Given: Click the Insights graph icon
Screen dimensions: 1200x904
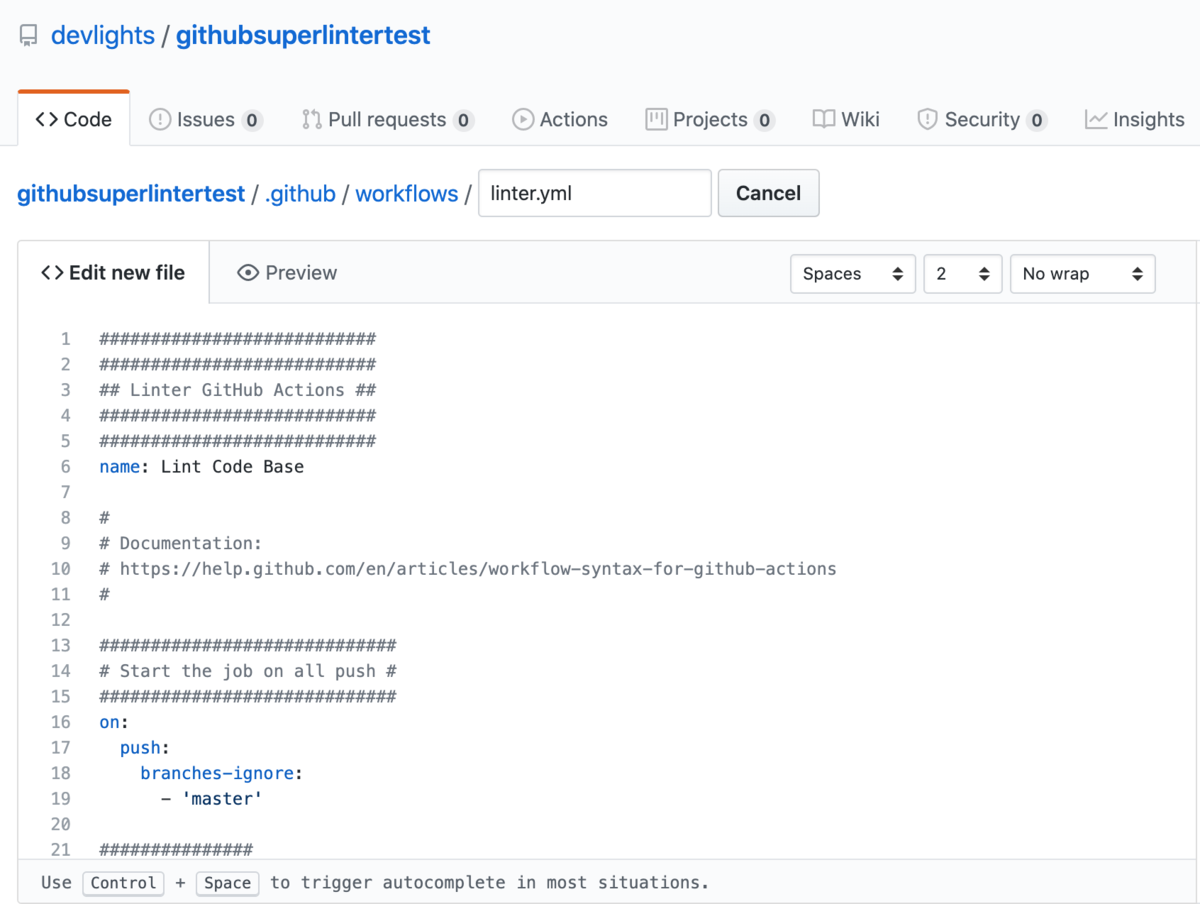Looking at the screenshot, I should pyautogui.click(x=1096, y=120).
